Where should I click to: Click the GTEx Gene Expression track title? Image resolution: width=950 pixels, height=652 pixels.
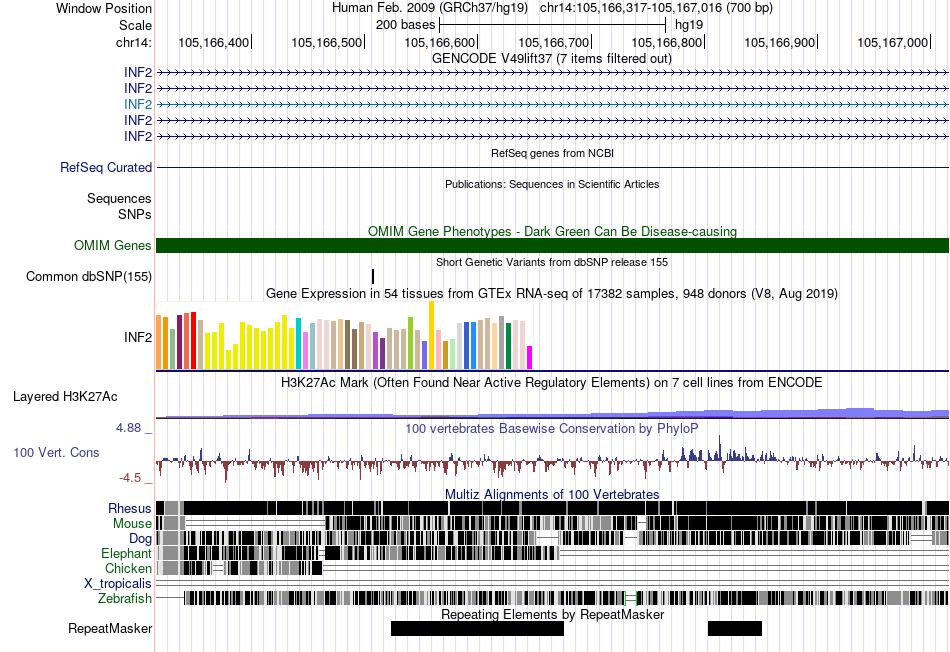[552, 293]
